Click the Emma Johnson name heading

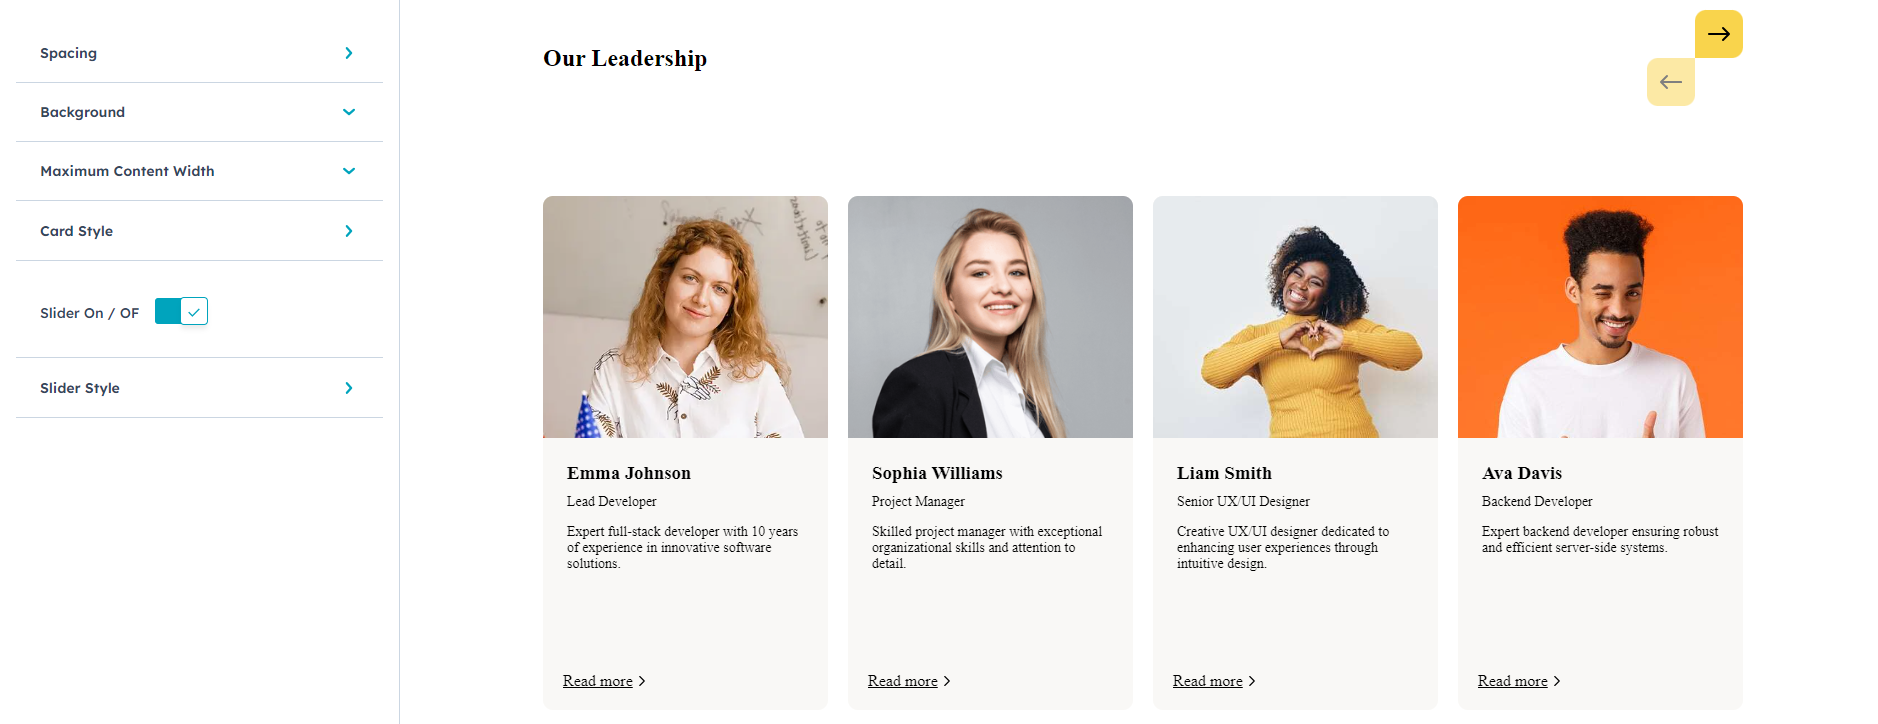628,473
